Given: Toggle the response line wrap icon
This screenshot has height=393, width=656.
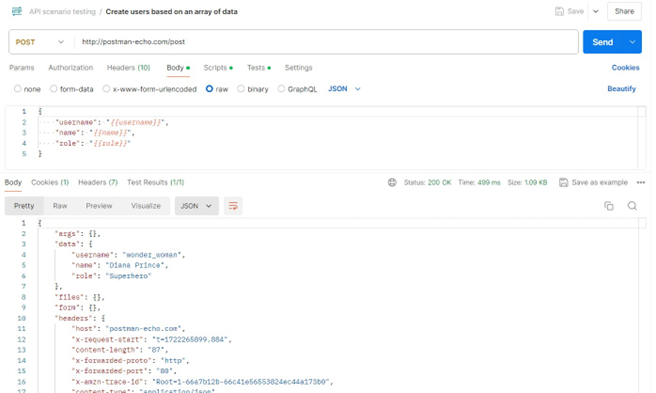Looking at the screenshot, I should (233, 206).
